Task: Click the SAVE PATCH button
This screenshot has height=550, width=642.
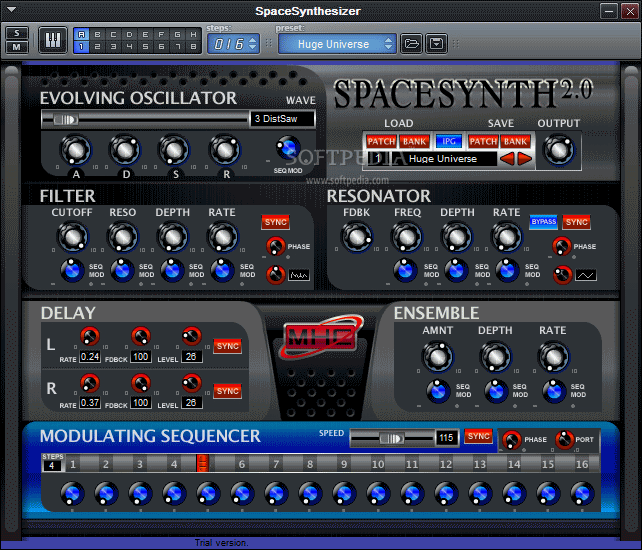Action: coord(483,142)
